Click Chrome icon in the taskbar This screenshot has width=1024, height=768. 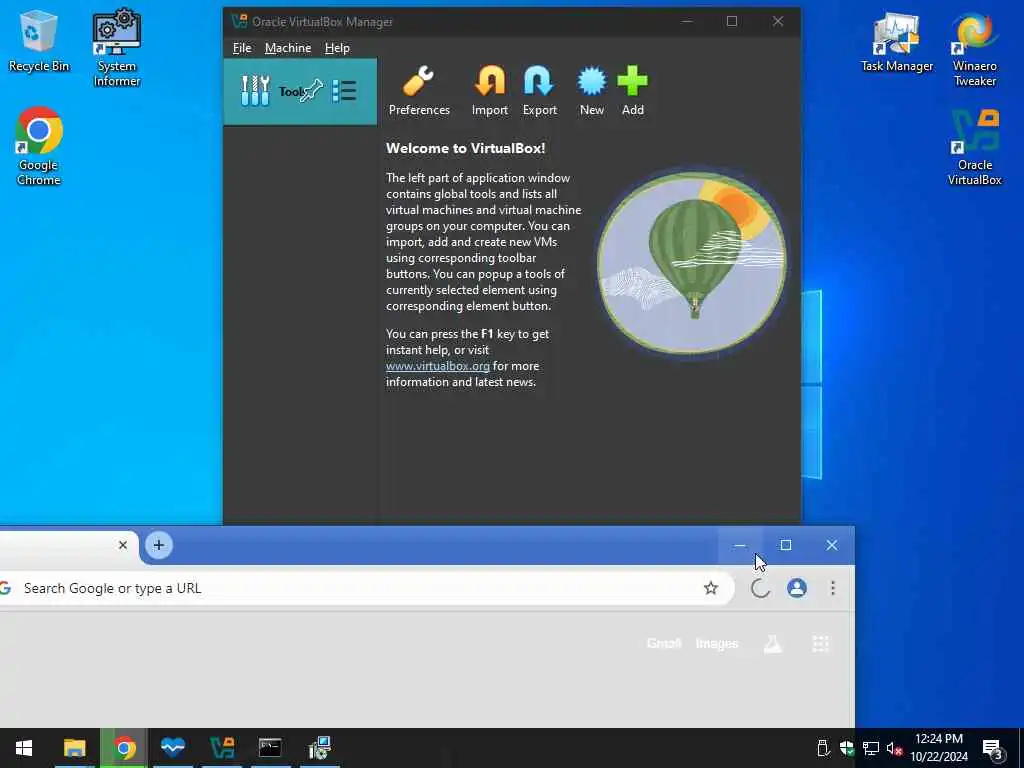pyautogui.click(x=124, y=748)
